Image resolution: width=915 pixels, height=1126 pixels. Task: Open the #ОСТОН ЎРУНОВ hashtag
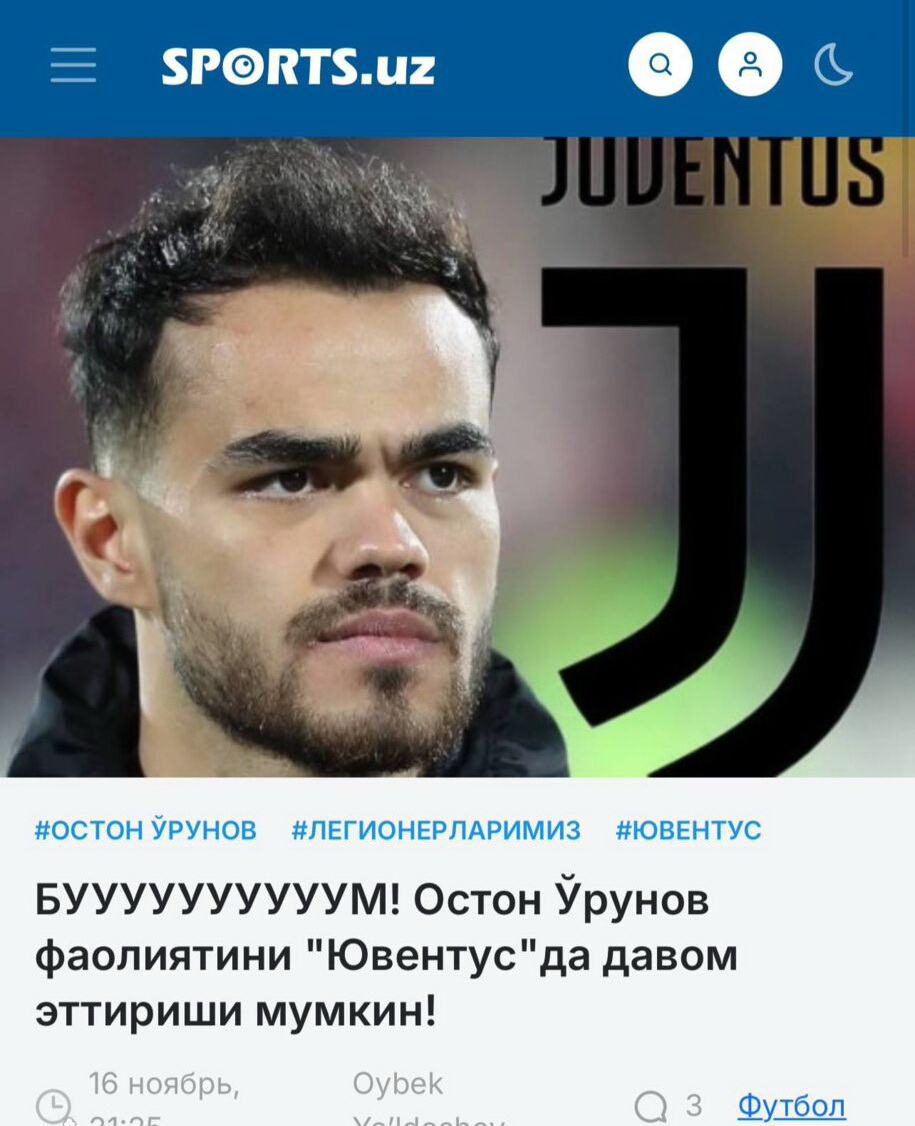[146, 830]
